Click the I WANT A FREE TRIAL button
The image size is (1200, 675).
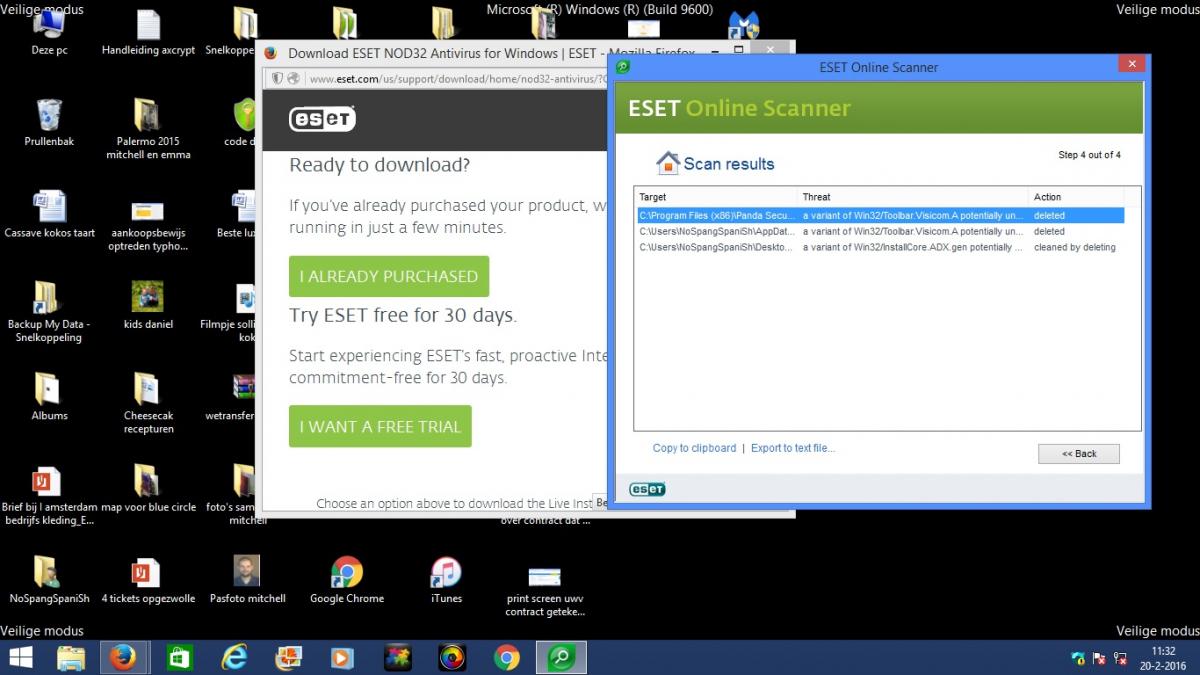click(380, 426)
